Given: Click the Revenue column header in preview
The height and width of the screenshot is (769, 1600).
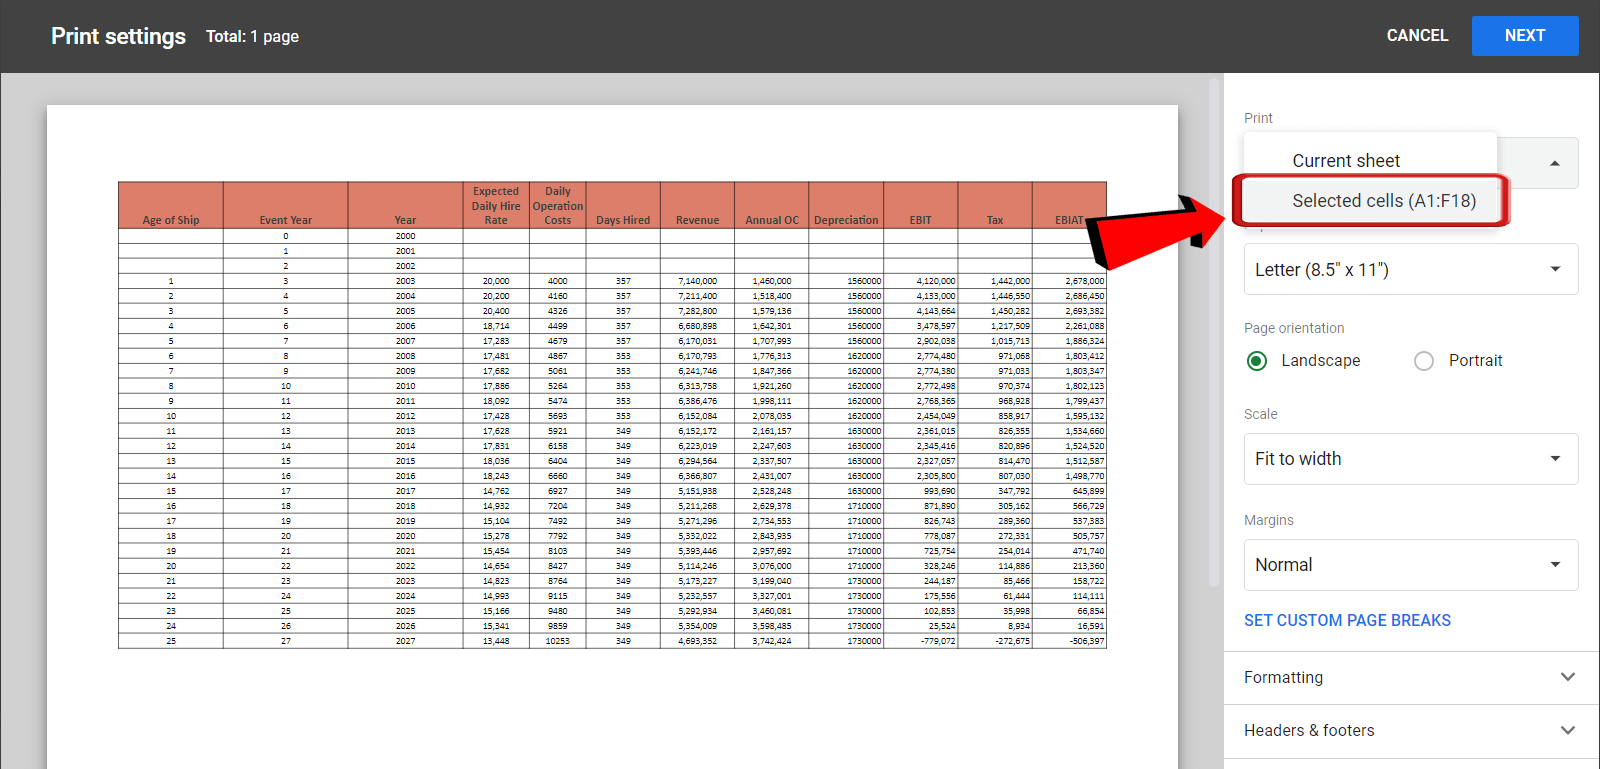Looking at the screenshot, I should [697, 220].
